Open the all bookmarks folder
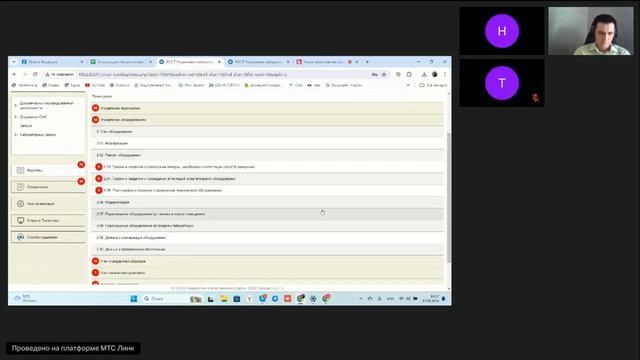 point(433,85)
